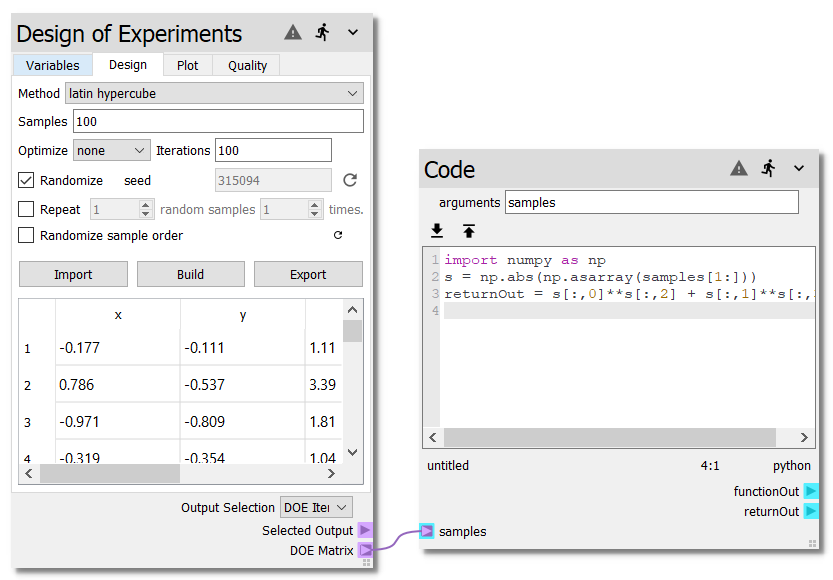
Task: Regenerate the random seed
Action: click(349, 181)
